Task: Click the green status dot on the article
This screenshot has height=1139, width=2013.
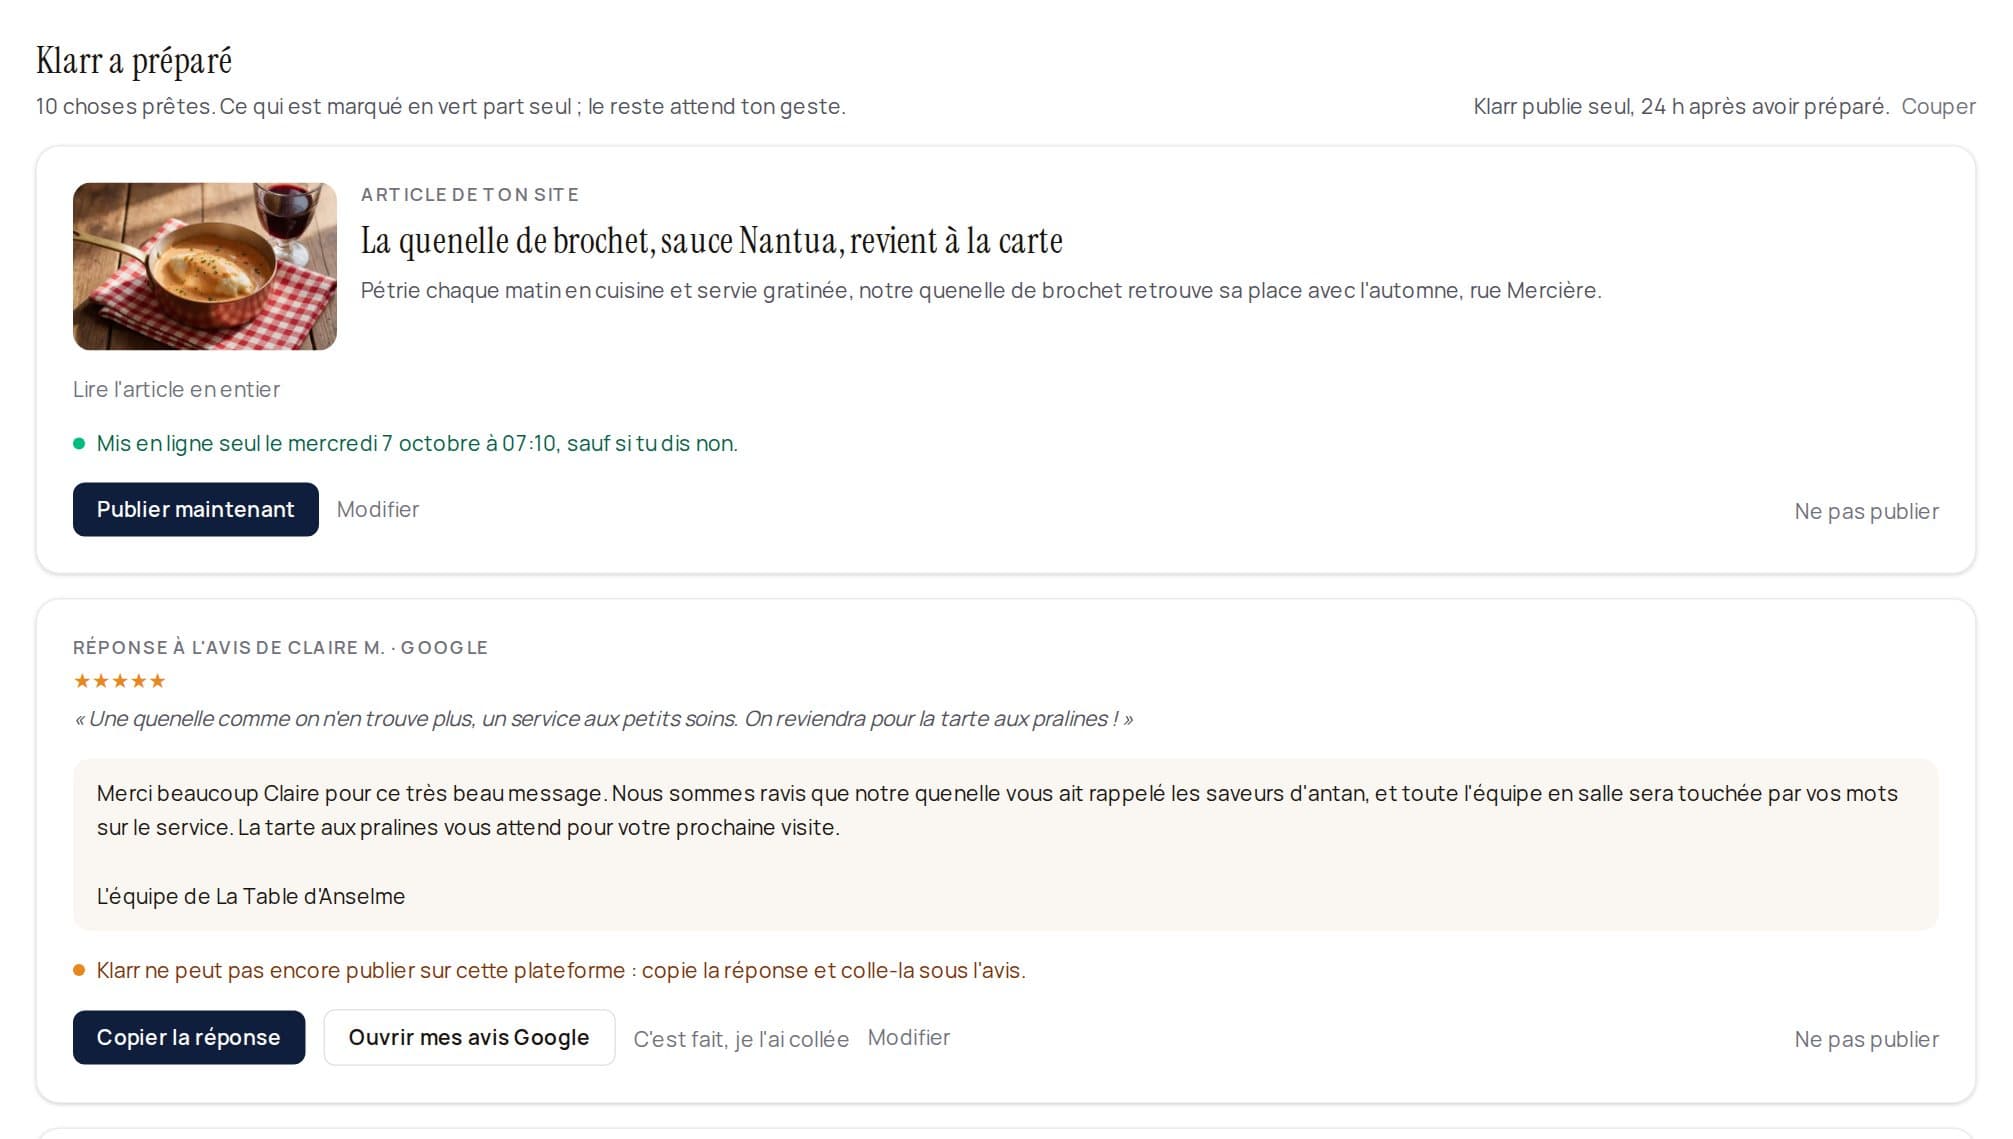Action: pyautogui.click(x=79, y=443)
